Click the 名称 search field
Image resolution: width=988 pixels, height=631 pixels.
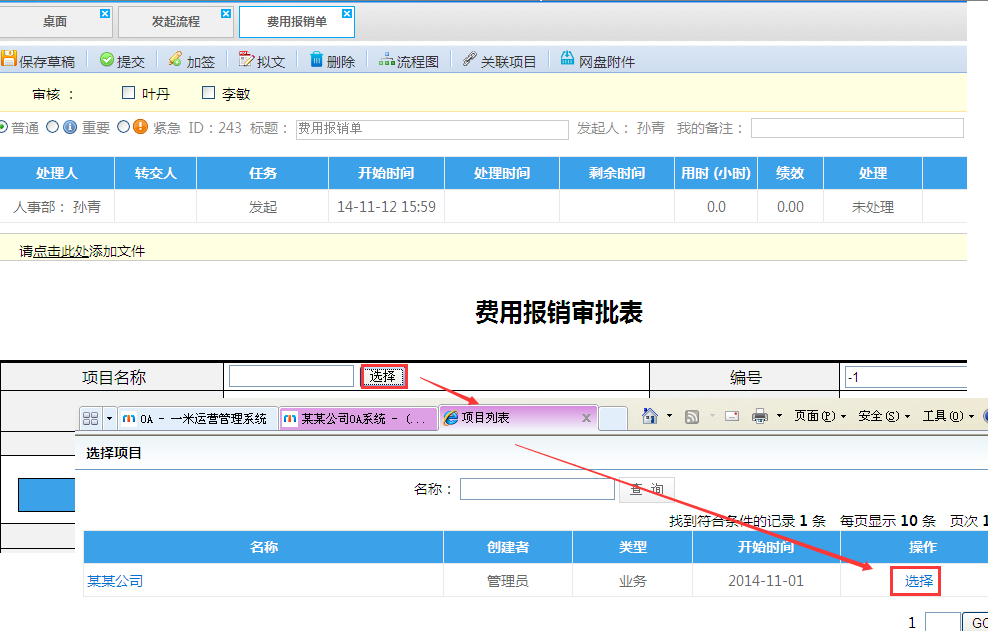coord(537,489)
